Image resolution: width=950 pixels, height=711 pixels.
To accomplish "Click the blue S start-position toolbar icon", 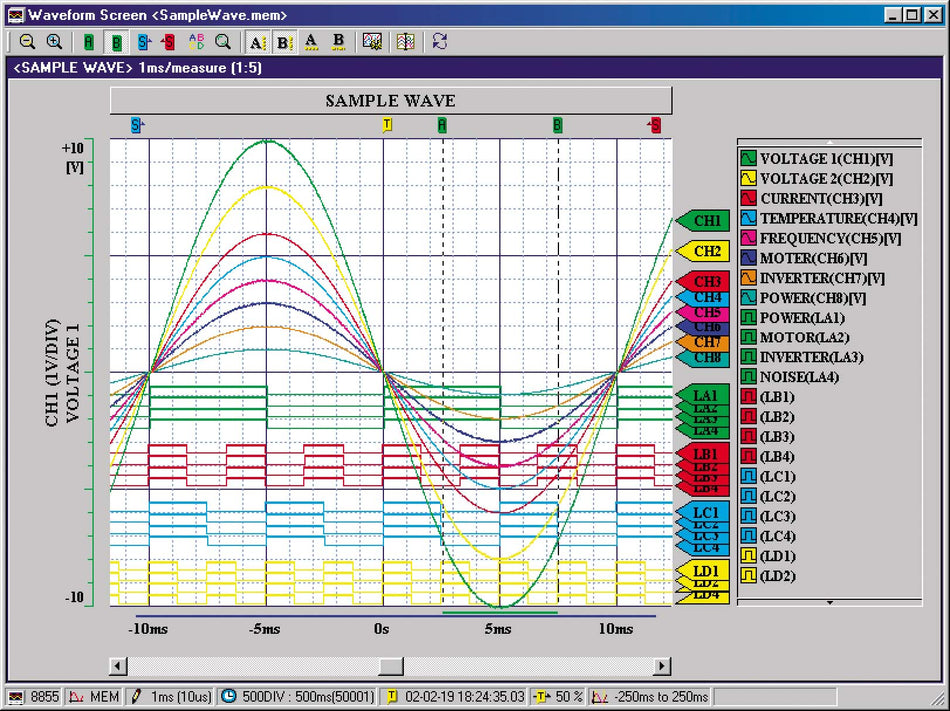I will [x=144, y=42].
